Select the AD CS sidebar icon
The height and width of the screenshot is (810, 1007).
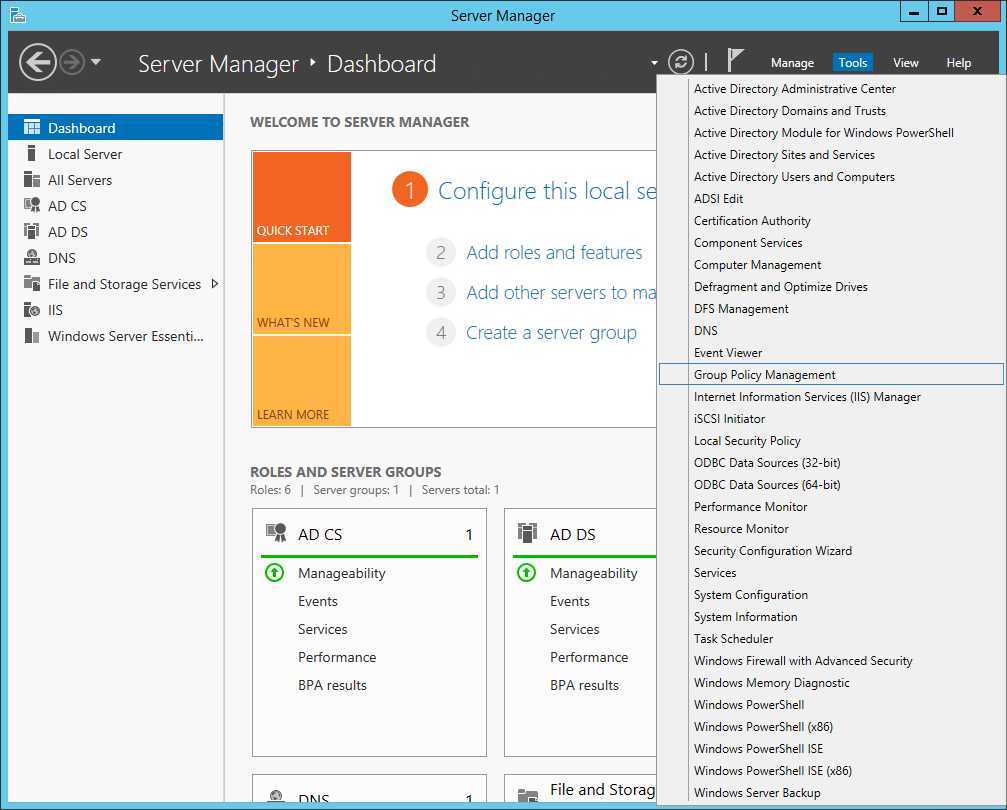coord(31,206)
